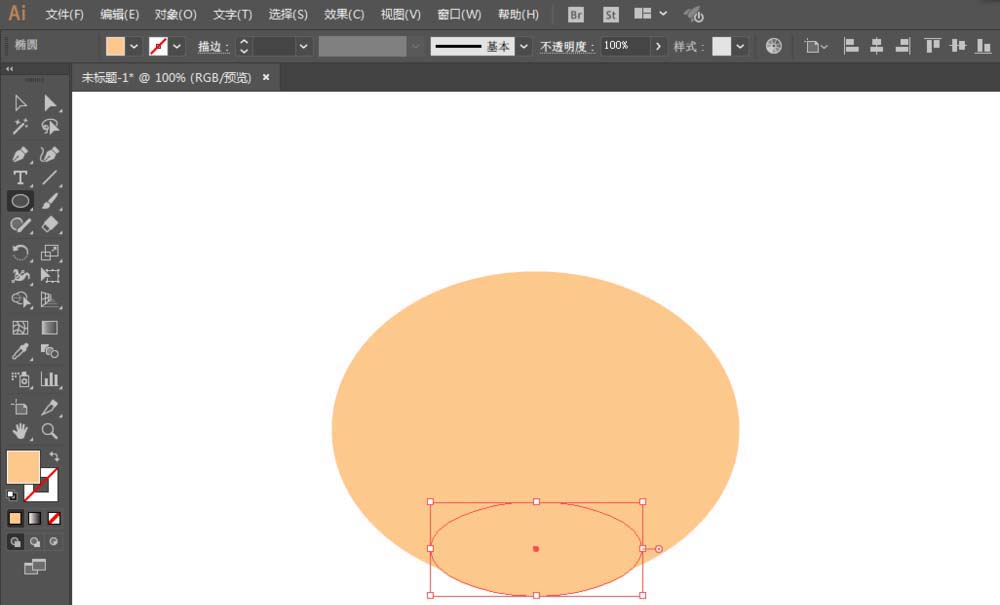The width and height of the screenshot is (1000, 605).
Task: Open stroke weight dropdown
Action: click(x=304, y=46)
